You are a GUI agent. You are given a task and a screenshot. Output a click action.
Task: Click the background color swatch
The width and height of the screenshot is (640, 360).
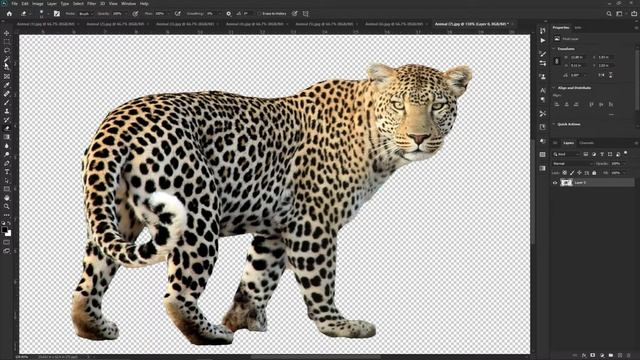[9, 233]
